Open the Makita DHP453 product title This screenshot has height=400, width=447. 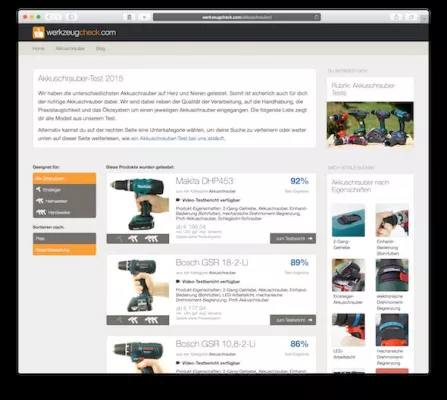204,181
